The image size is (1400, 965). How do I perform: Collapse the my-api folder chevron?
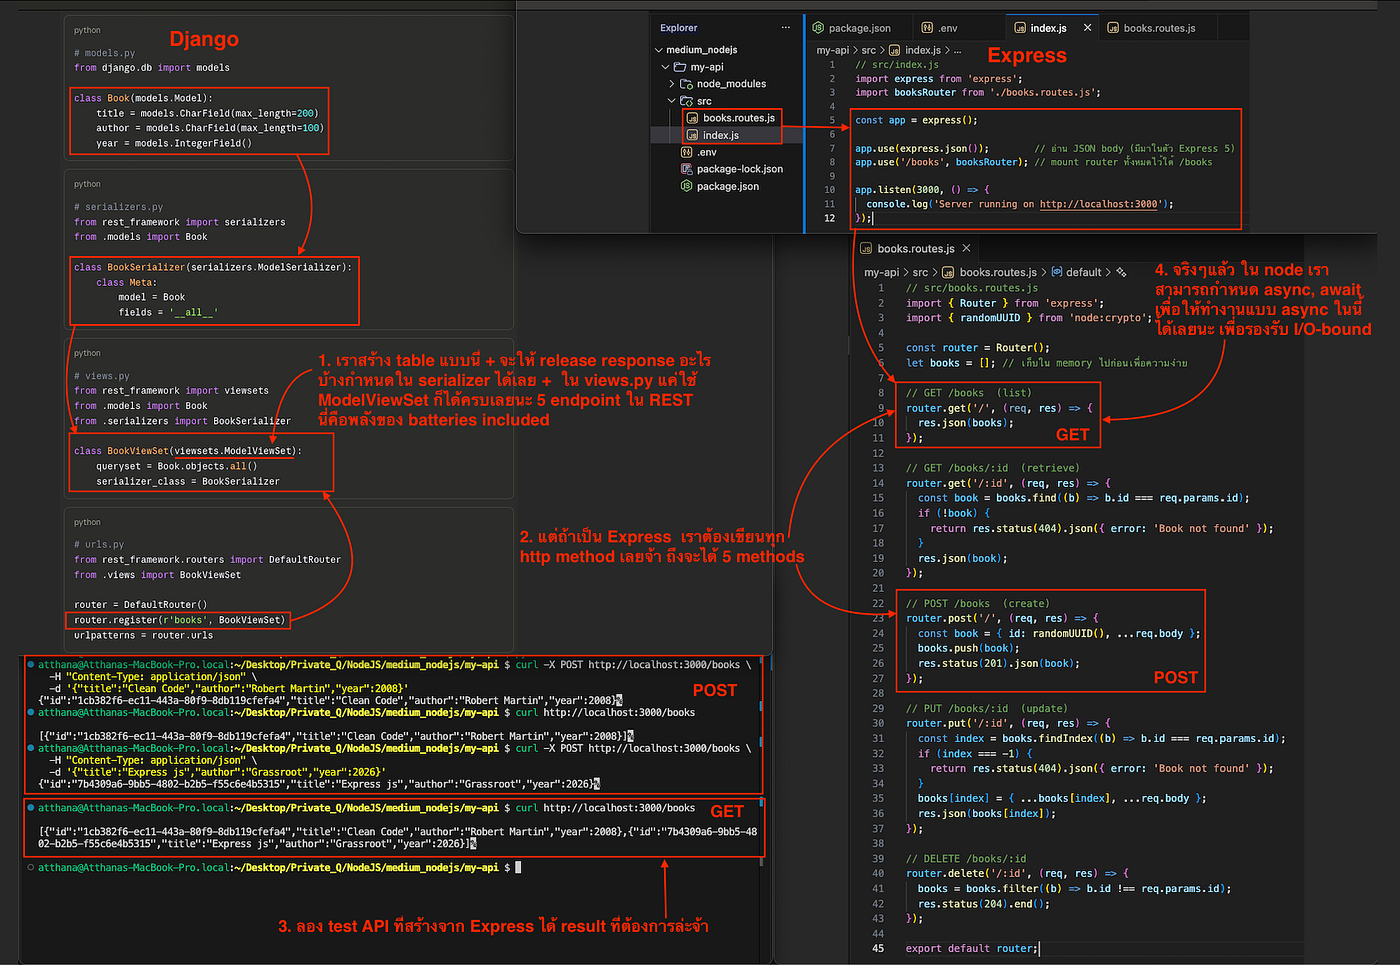click(666, 67)
